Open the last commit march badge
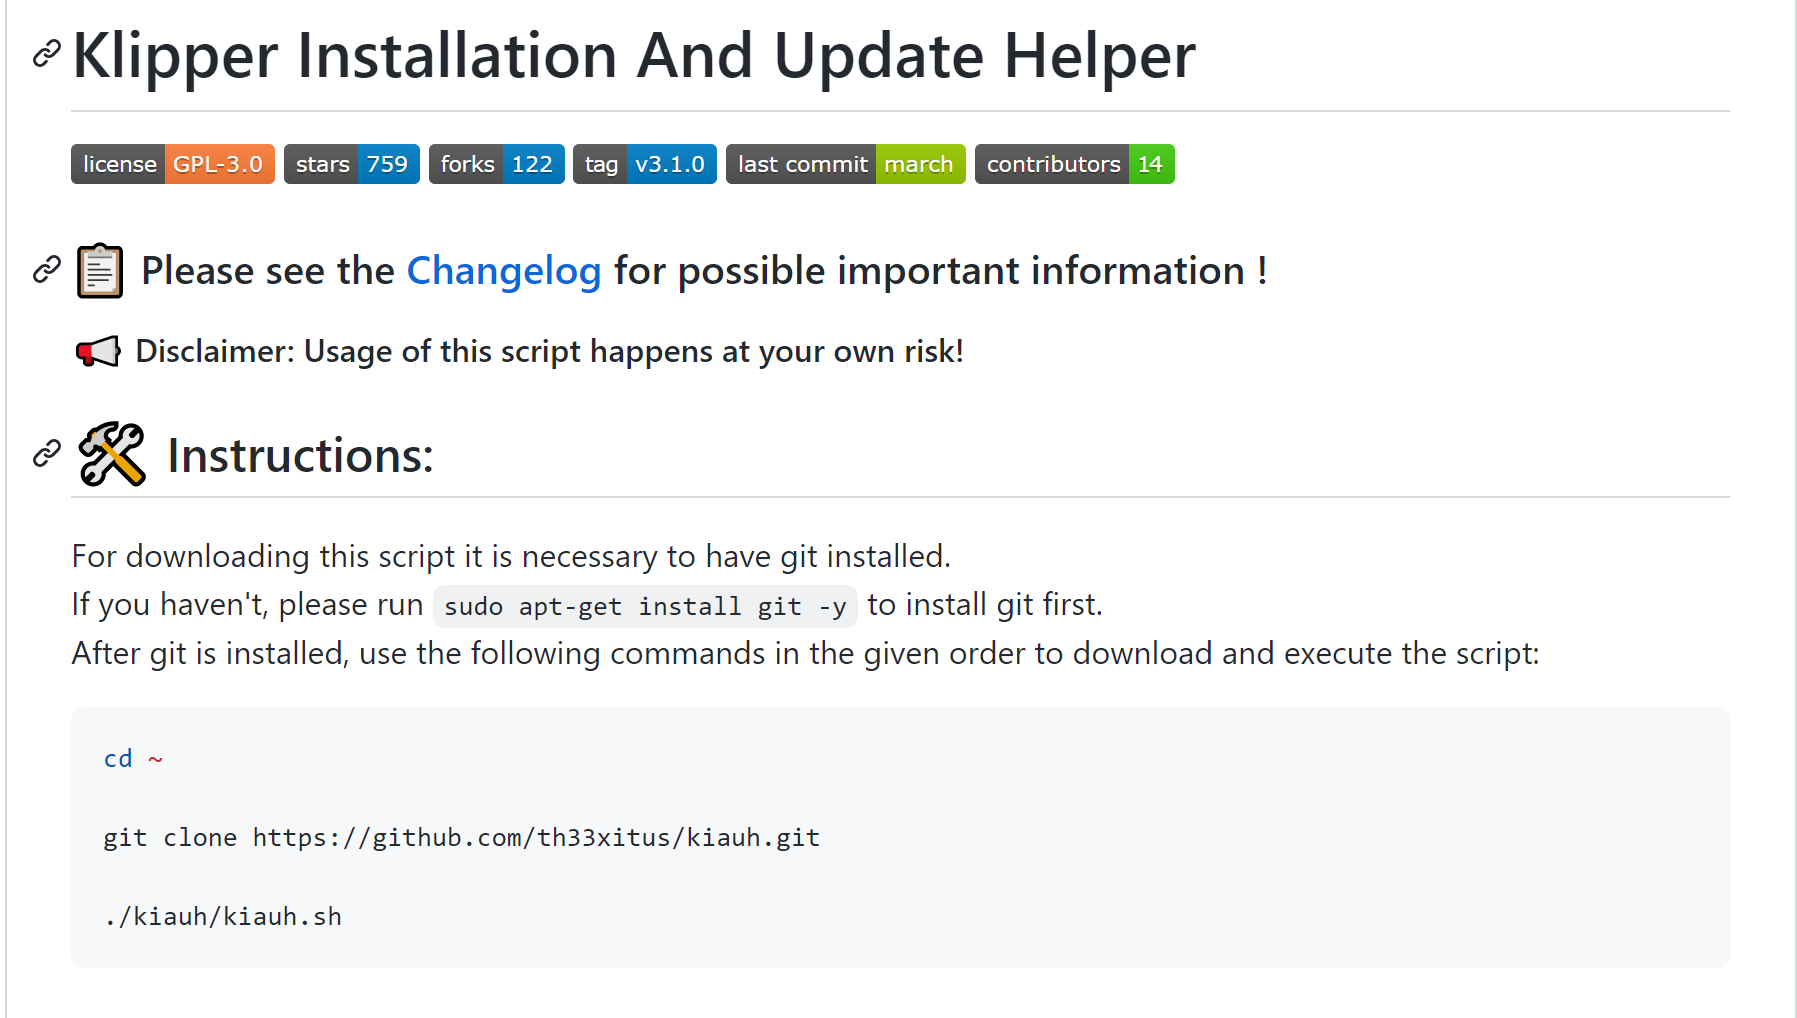The image size is (1797, 1018). coord(846,164)
